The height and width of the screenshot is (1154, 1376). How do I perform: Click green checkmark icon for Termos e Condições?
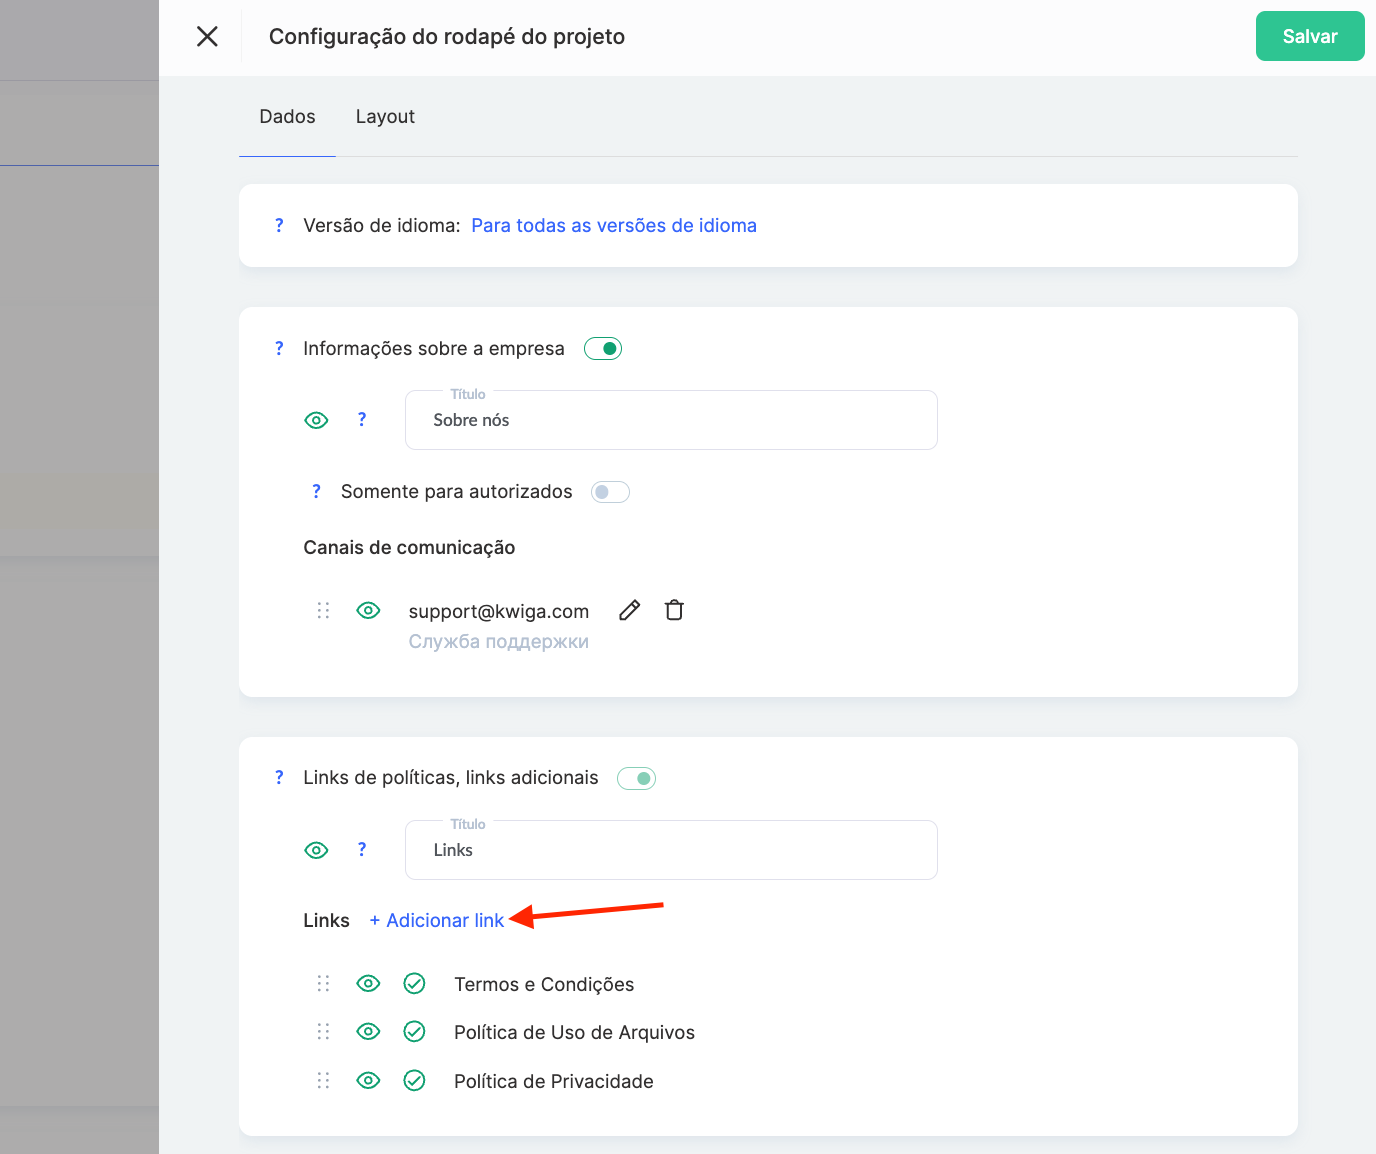[x=414, y=984]
